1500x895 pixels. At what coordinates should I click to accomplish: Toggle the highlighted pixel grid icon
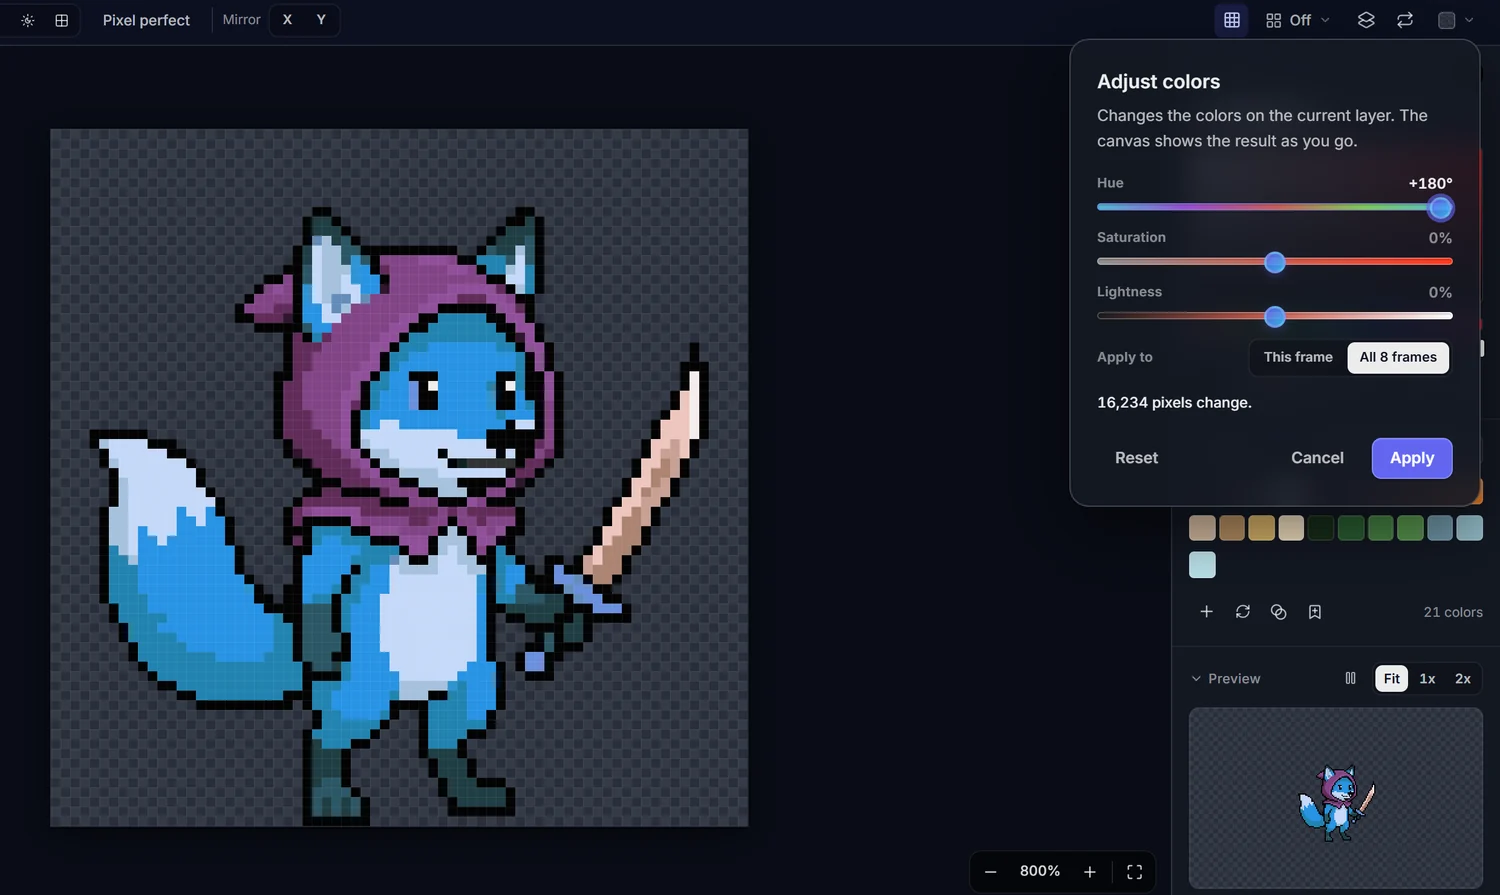click(x=1232, y=20)
